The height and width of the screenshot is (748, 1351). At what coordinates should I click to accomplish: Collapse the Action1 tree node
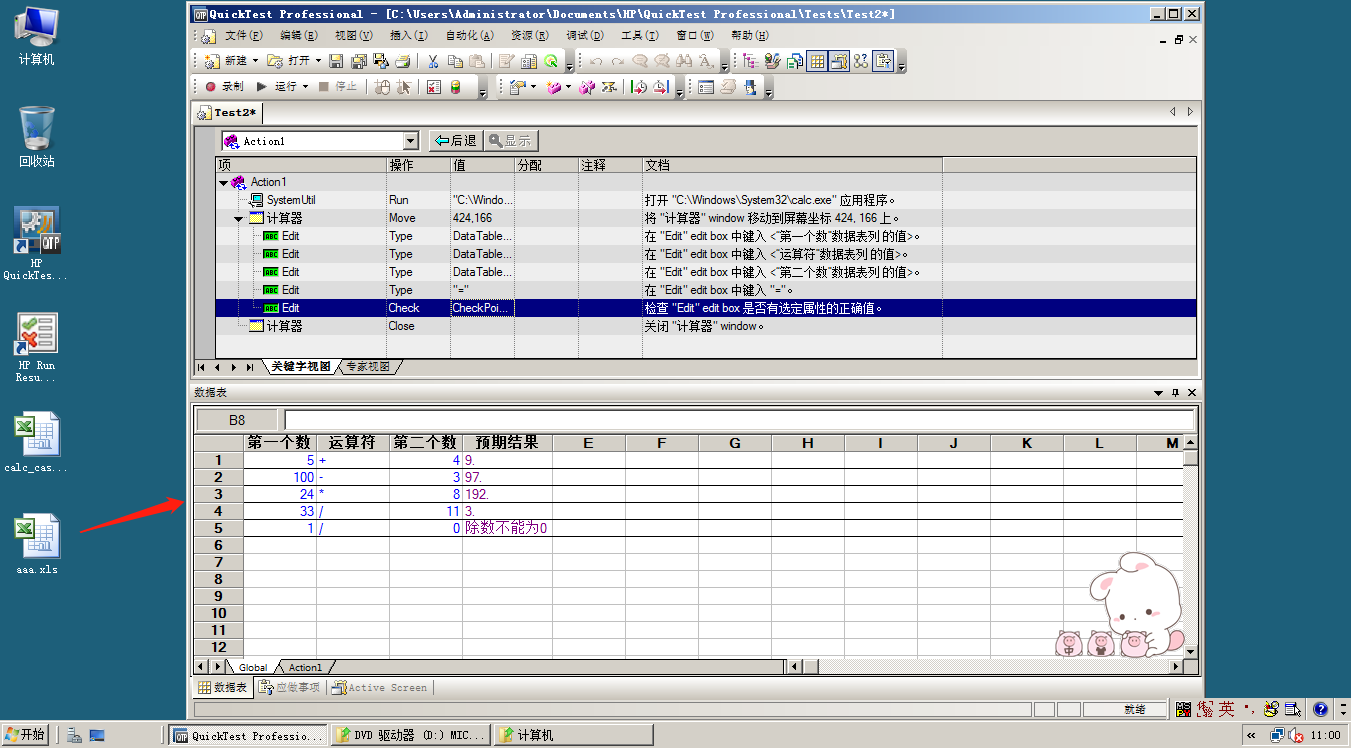223,183
